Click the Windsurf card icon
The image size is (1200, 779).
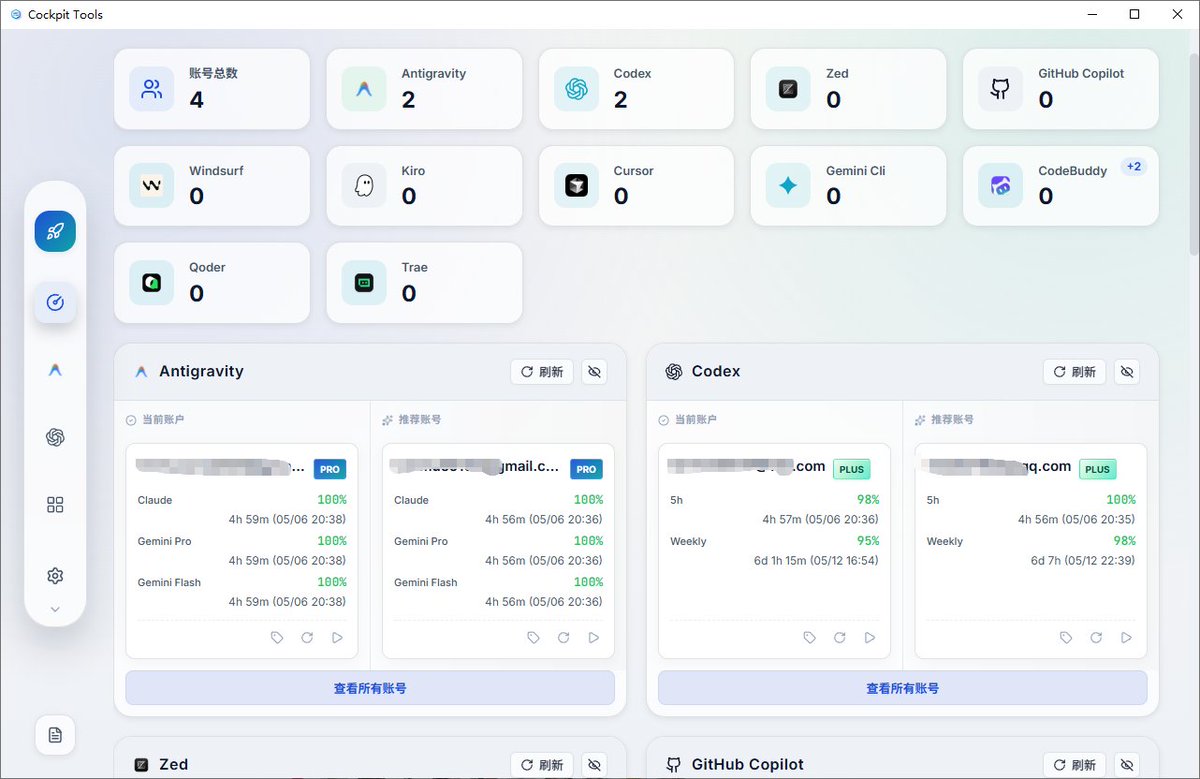coord(152,186)
